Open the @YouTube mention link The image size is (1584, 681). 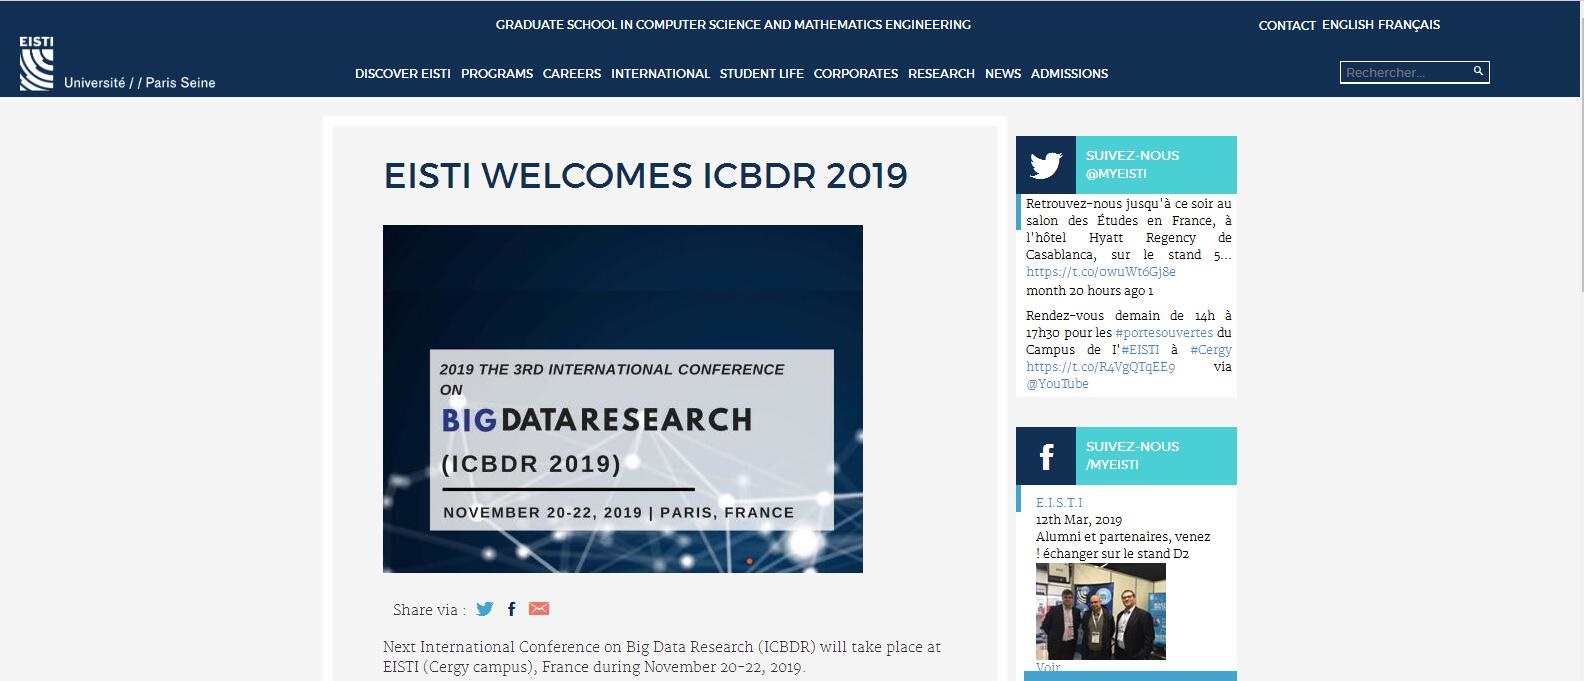click(x=1057, y=384)
